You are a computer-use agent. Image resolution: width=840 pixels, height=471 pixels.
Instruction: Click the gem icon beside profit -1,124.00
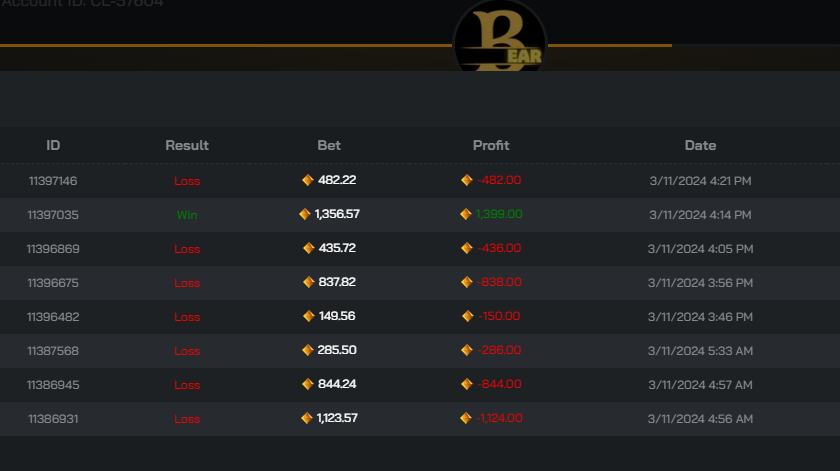pyautogui.click(x=466, y=418)
